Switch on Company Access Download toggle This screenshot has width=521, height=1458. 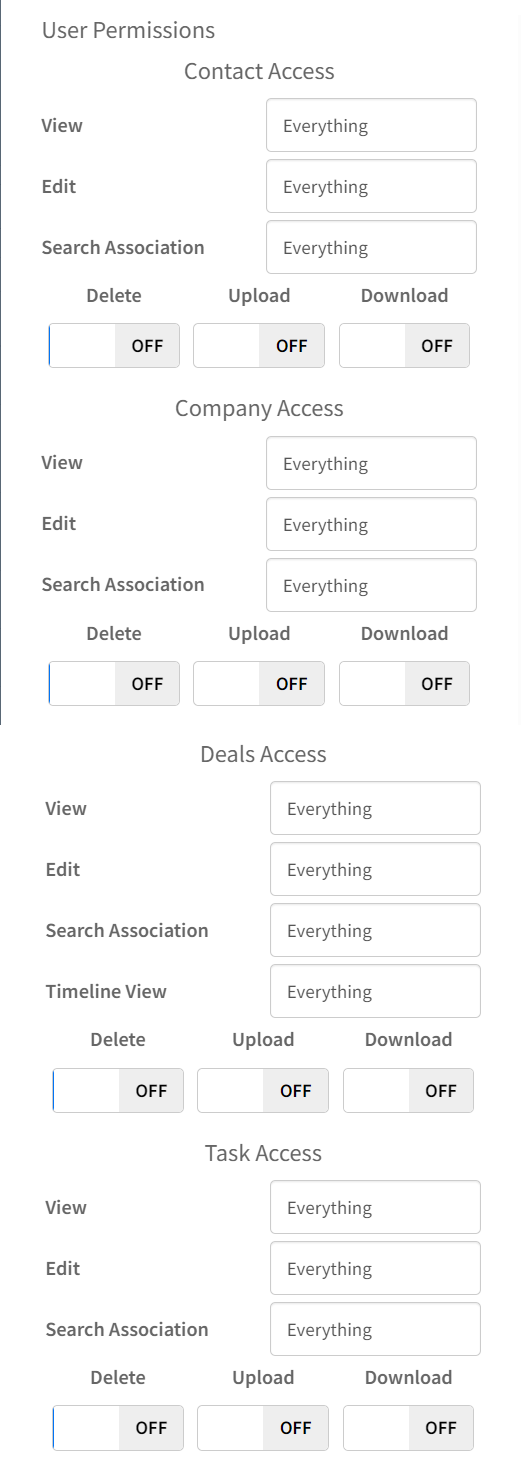point(404,684)
